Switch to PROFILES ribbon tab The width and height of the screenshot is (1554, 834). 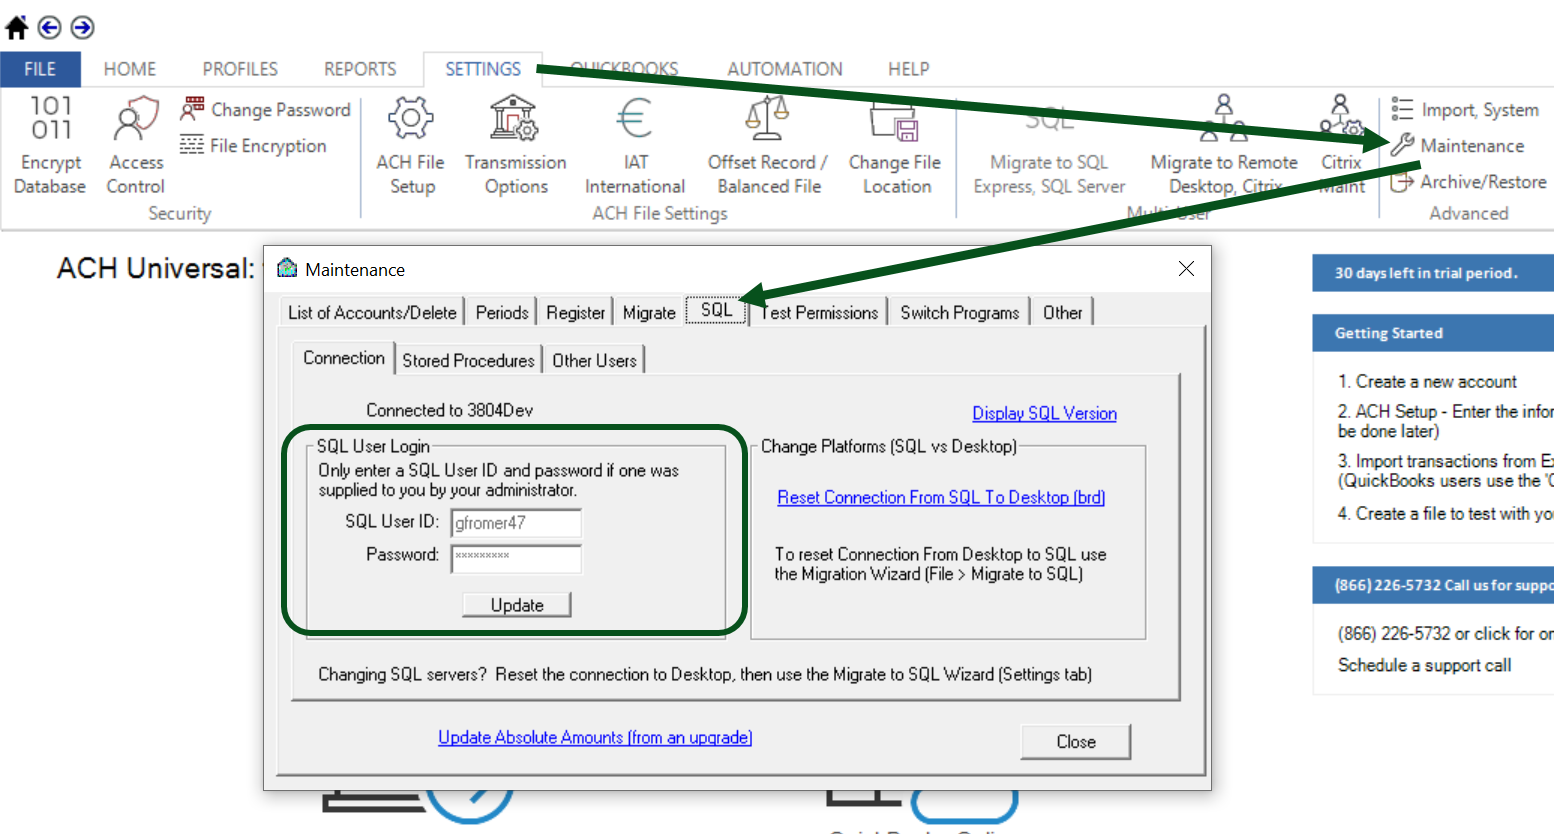point(240,69)
